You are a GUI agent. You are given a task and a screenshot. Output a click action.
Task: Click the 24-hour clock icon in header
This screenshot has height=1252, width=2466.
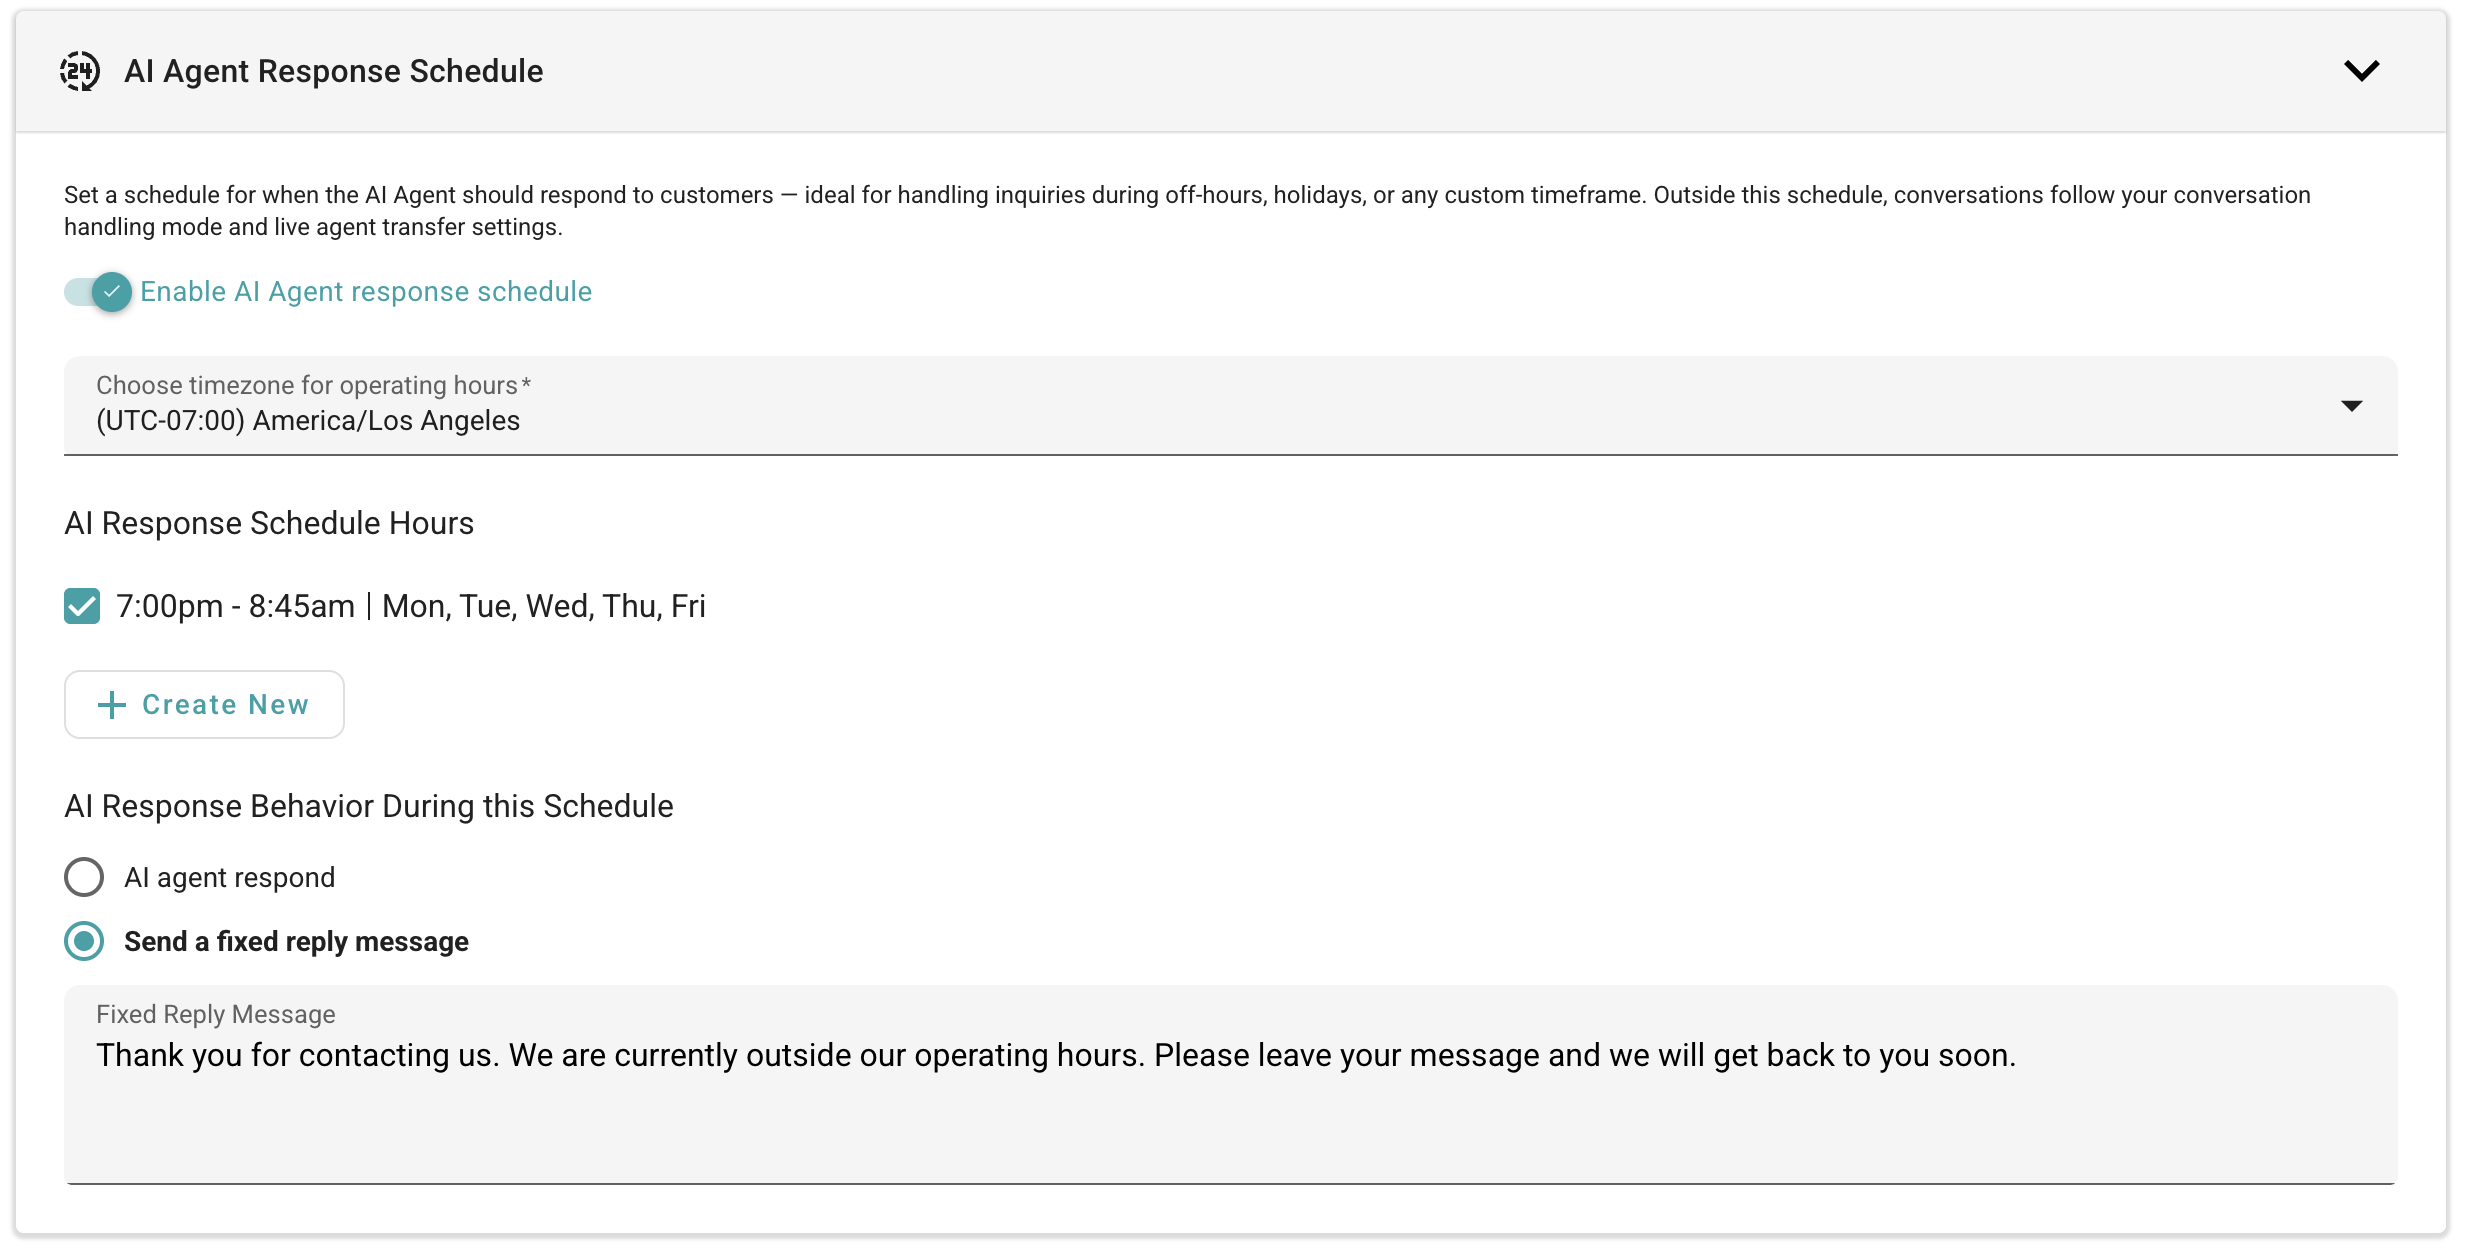pos(79,71)
